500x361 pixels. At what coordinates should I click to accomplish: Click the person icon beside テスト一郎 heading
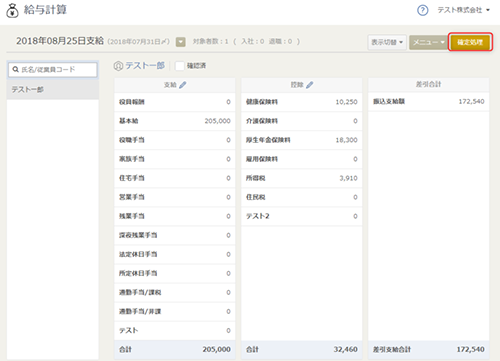click(x=118, y=66)
